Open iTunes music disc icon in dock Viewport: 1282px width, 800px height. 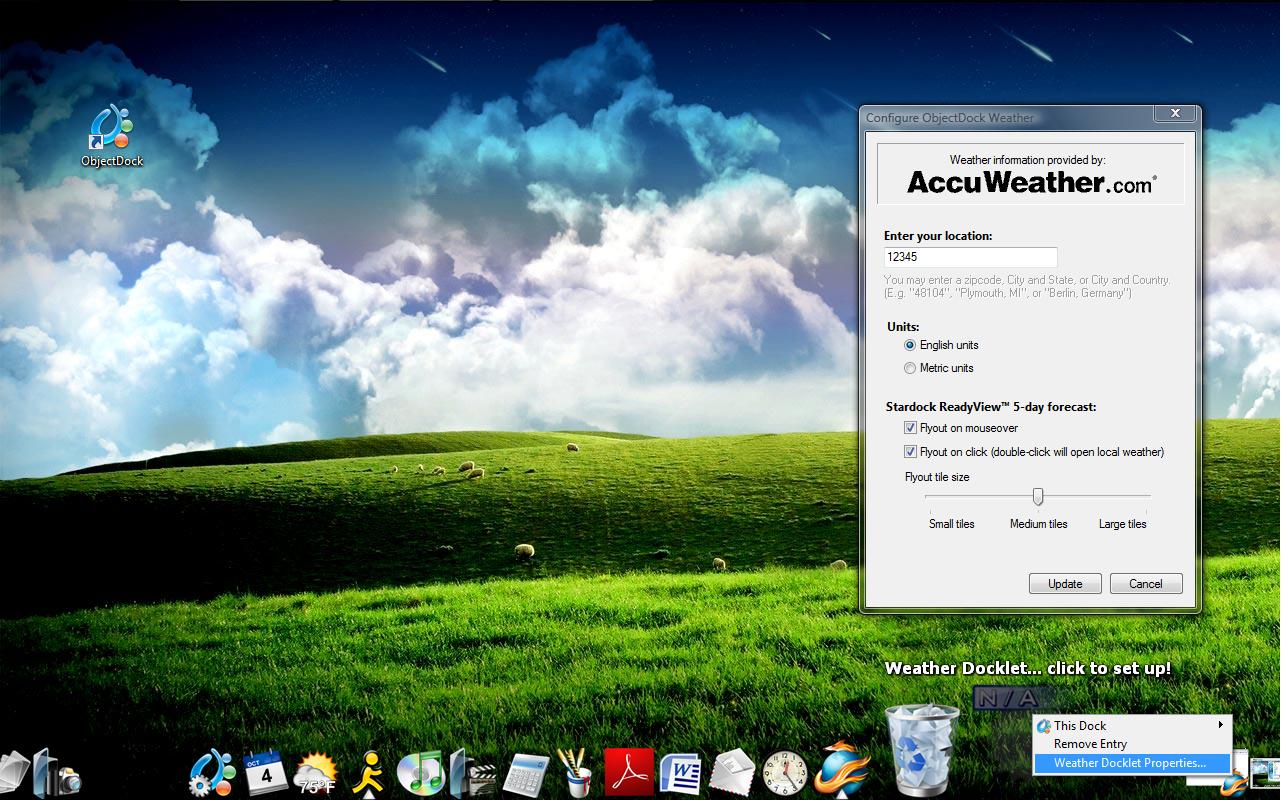(x=420, y=773)
